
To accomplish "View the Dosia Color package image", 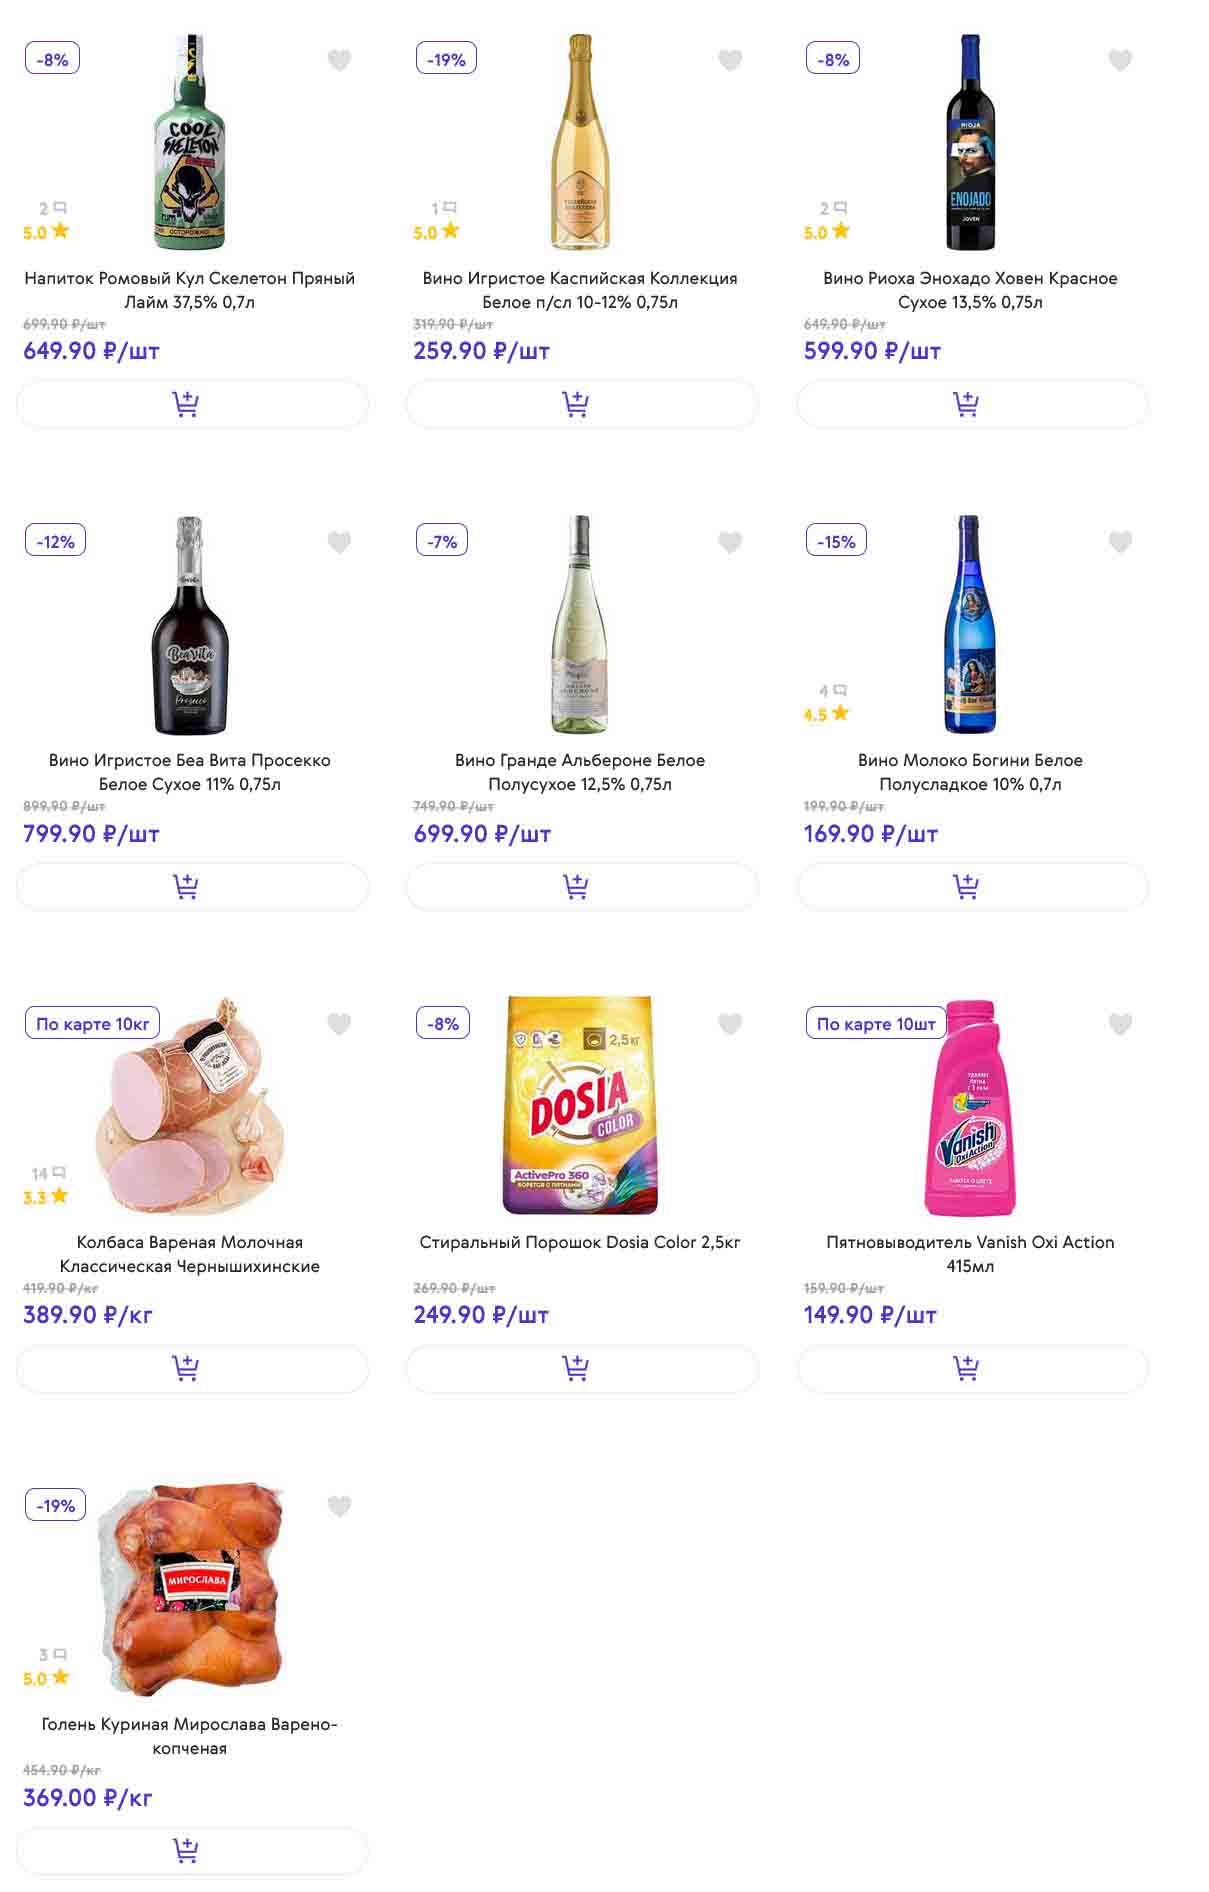I will [x=580, y=1105].
